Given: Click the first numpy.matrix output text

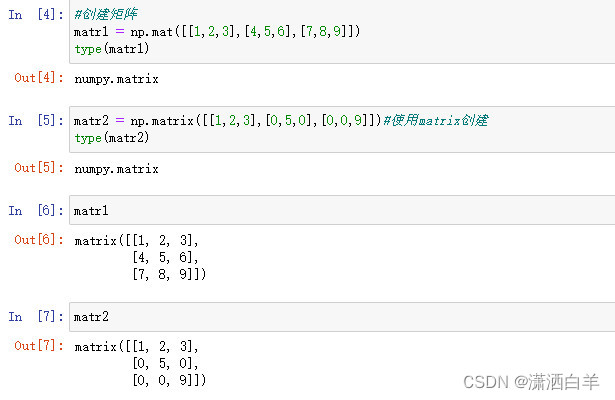Looking at the screenshot, I should [116, 77].
